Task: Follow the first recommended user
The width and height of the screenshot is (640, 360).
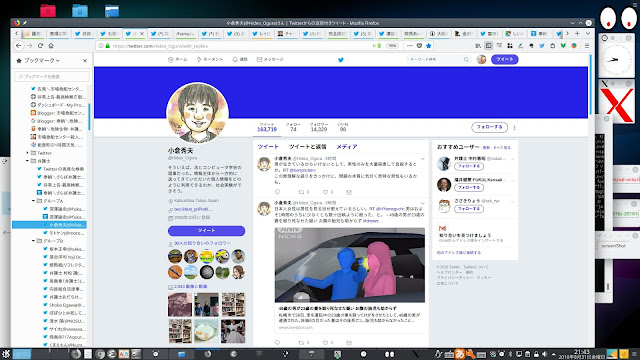Action: [469, 167]
